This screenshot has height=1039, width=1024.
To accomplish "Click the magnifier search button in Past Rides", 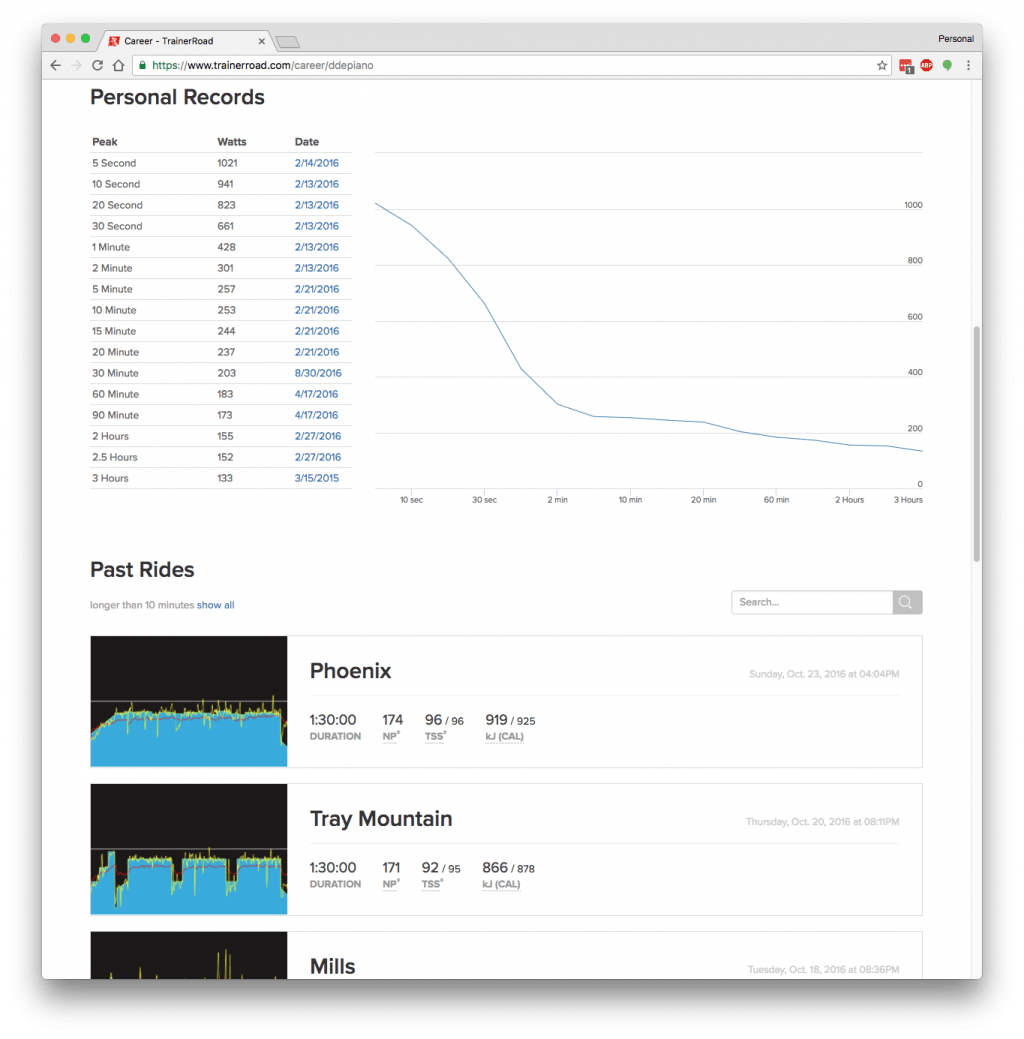I will [x=906, y=602].
